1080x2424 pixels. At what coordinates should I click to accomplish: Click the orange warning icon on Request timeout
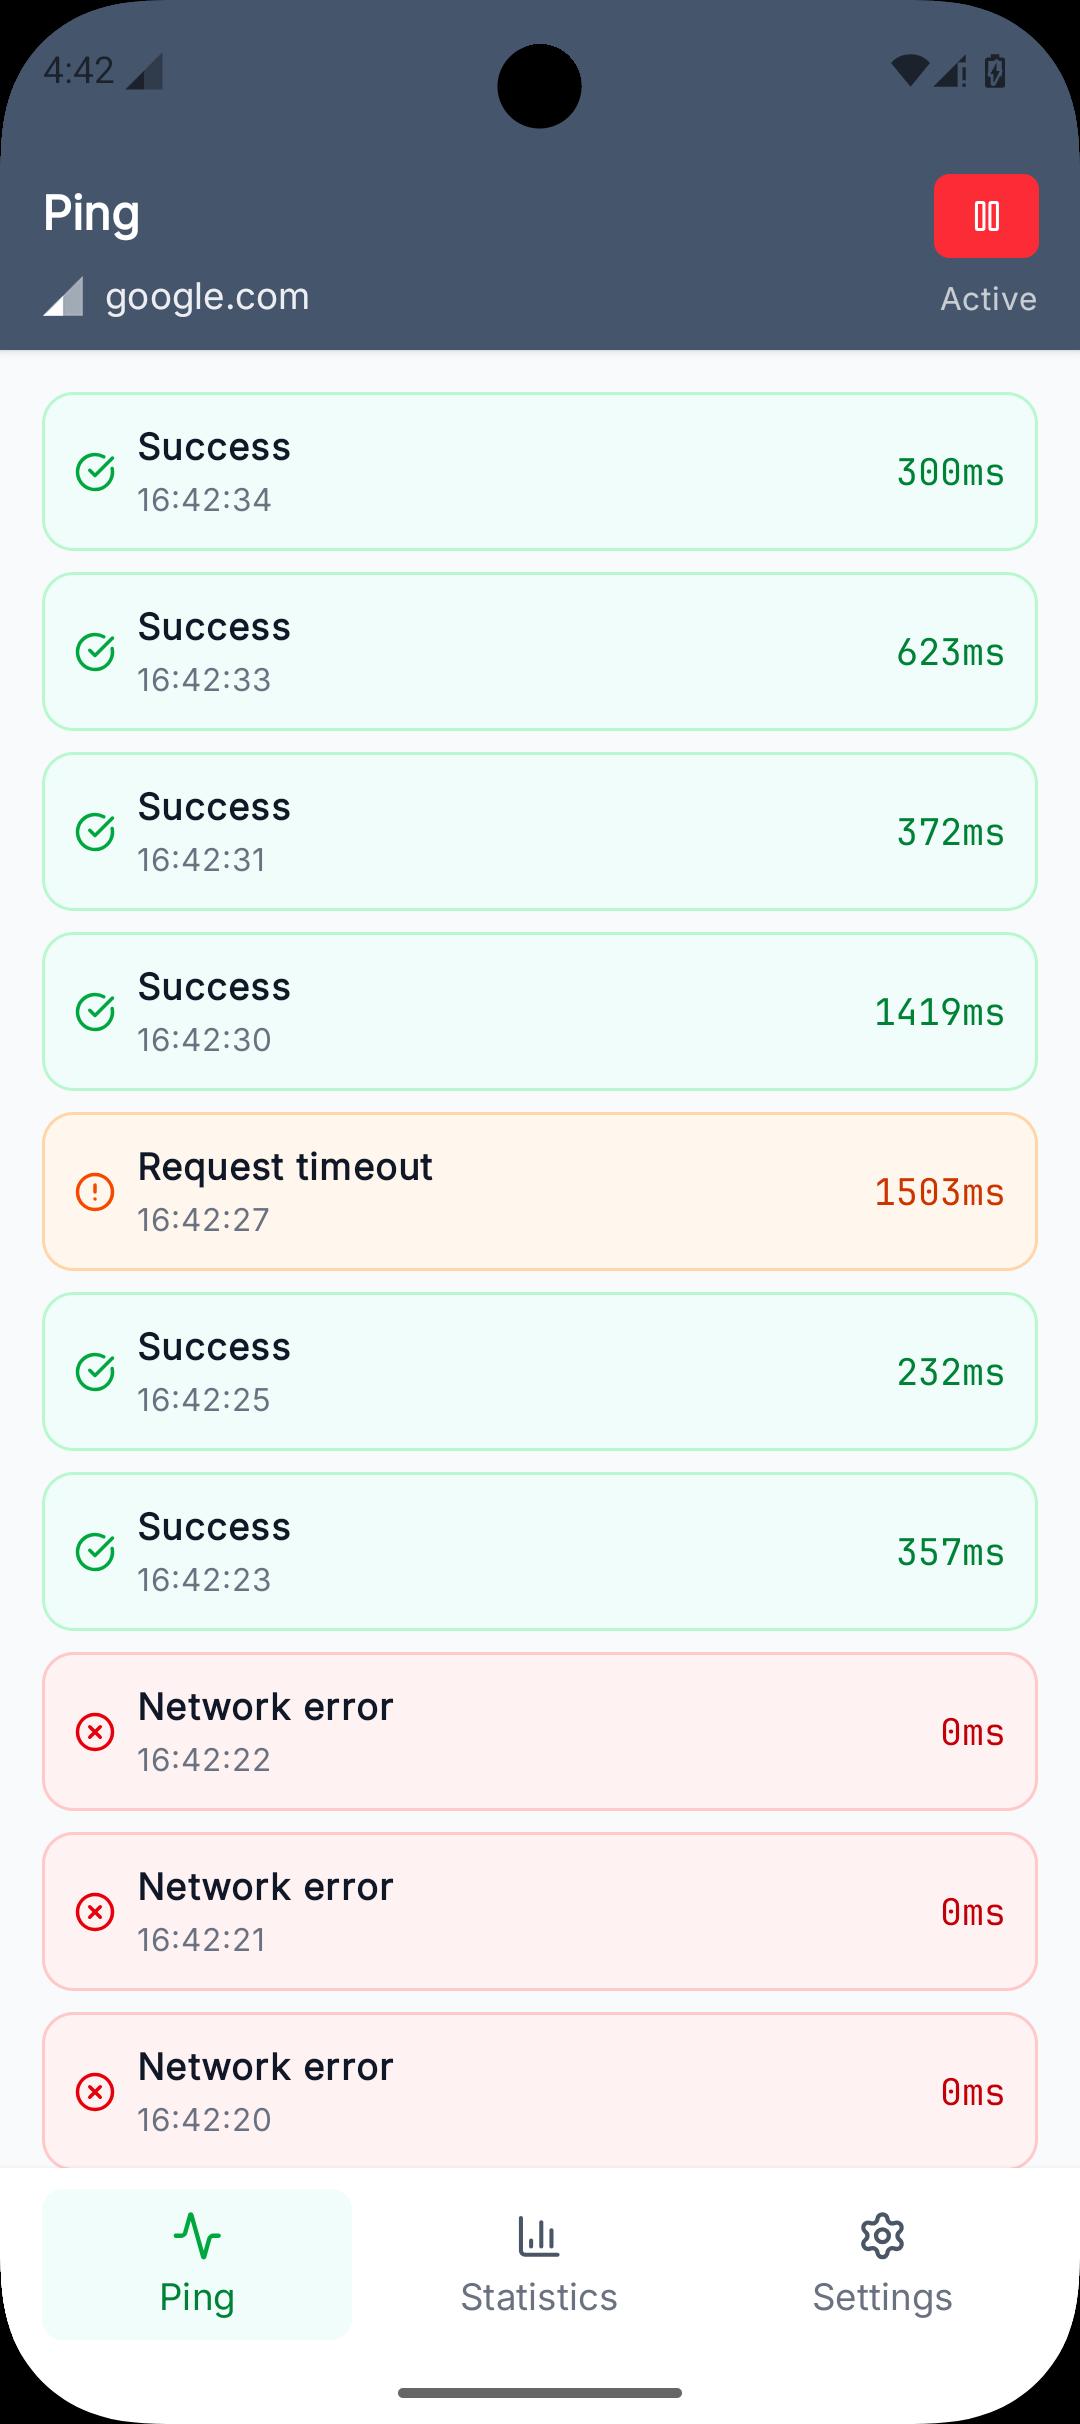(95, 1192)
